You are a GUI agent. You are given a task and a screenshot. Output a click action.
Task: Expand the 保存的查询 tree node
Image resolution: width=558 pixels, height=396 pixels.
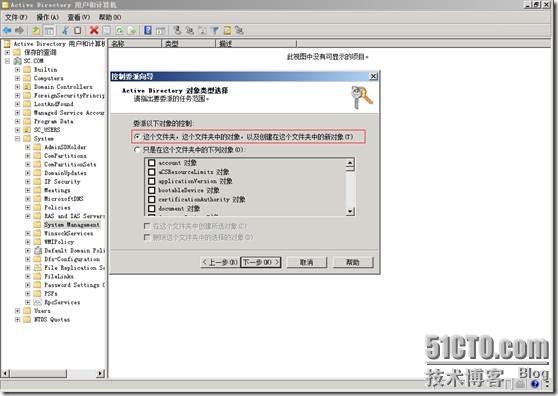click(7, 52)
